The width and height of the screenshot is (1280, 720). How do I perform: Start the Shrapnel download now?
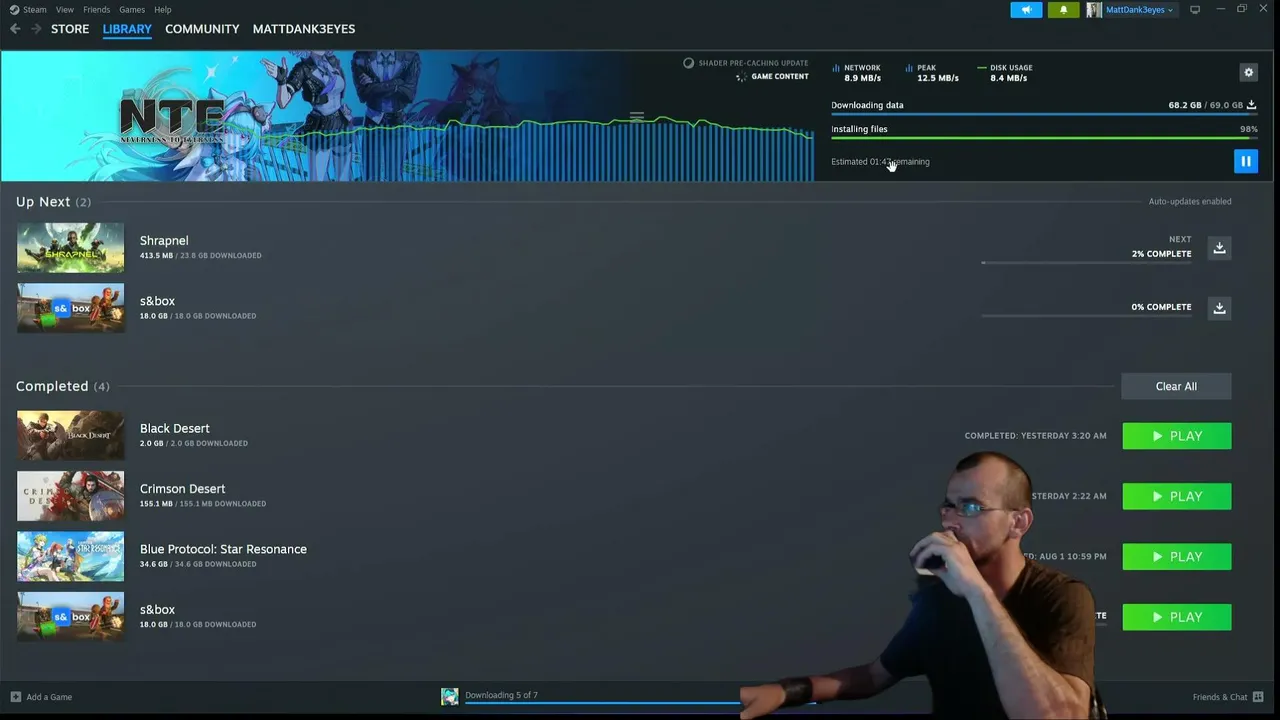1219,248
